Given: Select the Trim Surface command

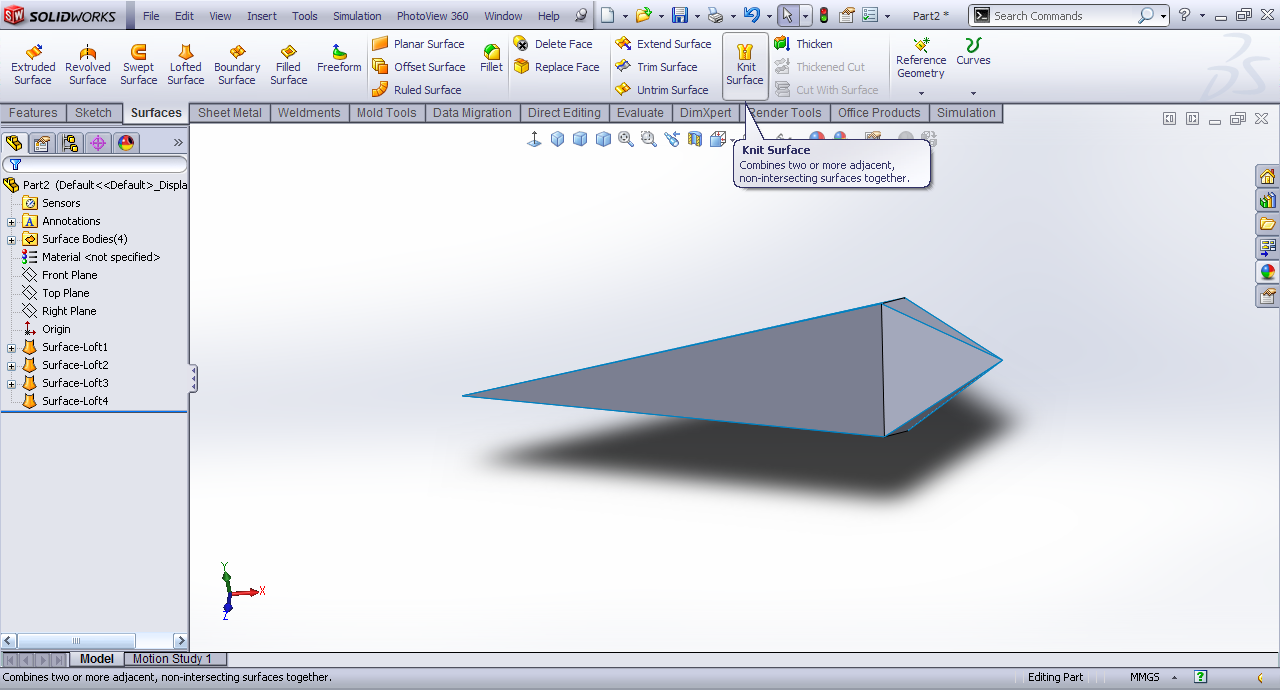Looking at the screenshot, I should [666, 67].
